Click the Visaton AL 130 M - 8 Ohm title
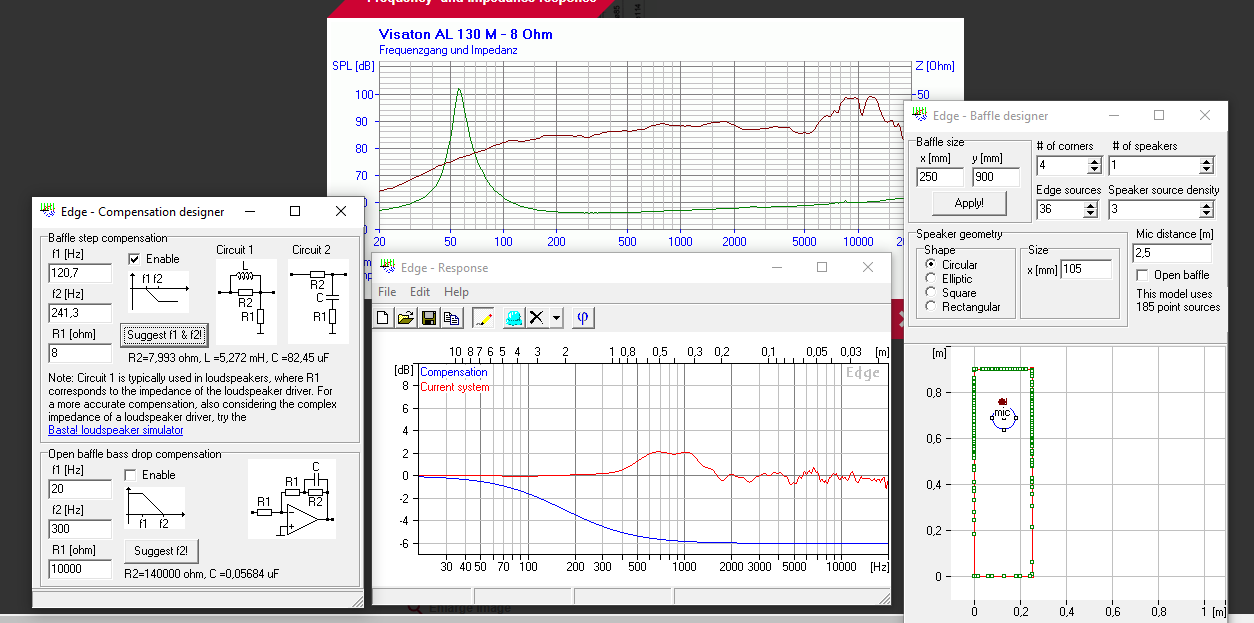This screenshot has height=623, width=1254. (x=466, y=34)
